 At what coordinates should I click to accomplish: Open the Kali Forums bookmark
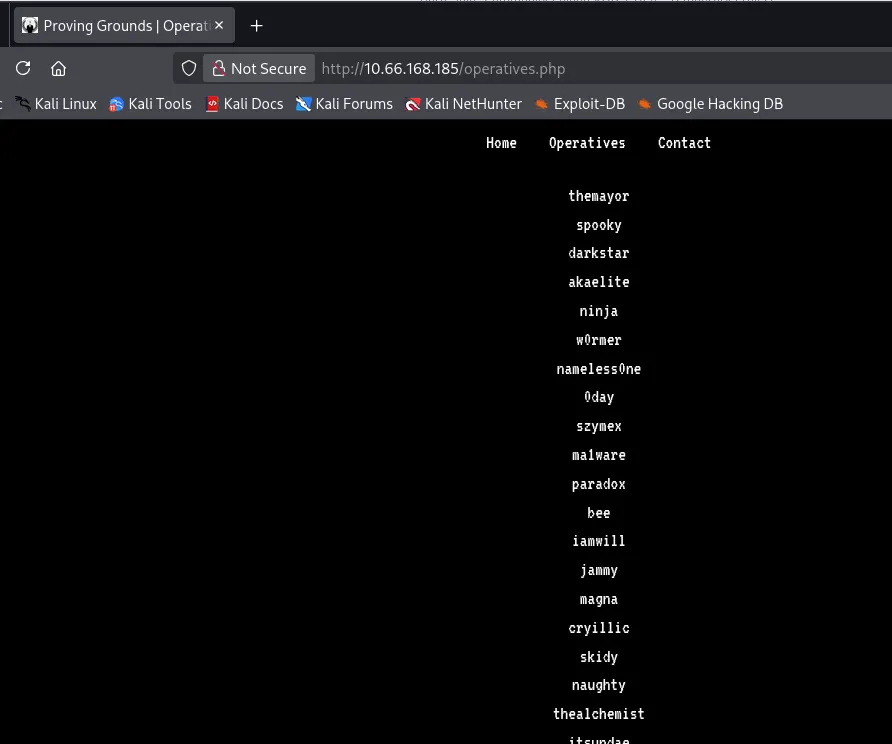pyautogui.click(x=344, y=104)
